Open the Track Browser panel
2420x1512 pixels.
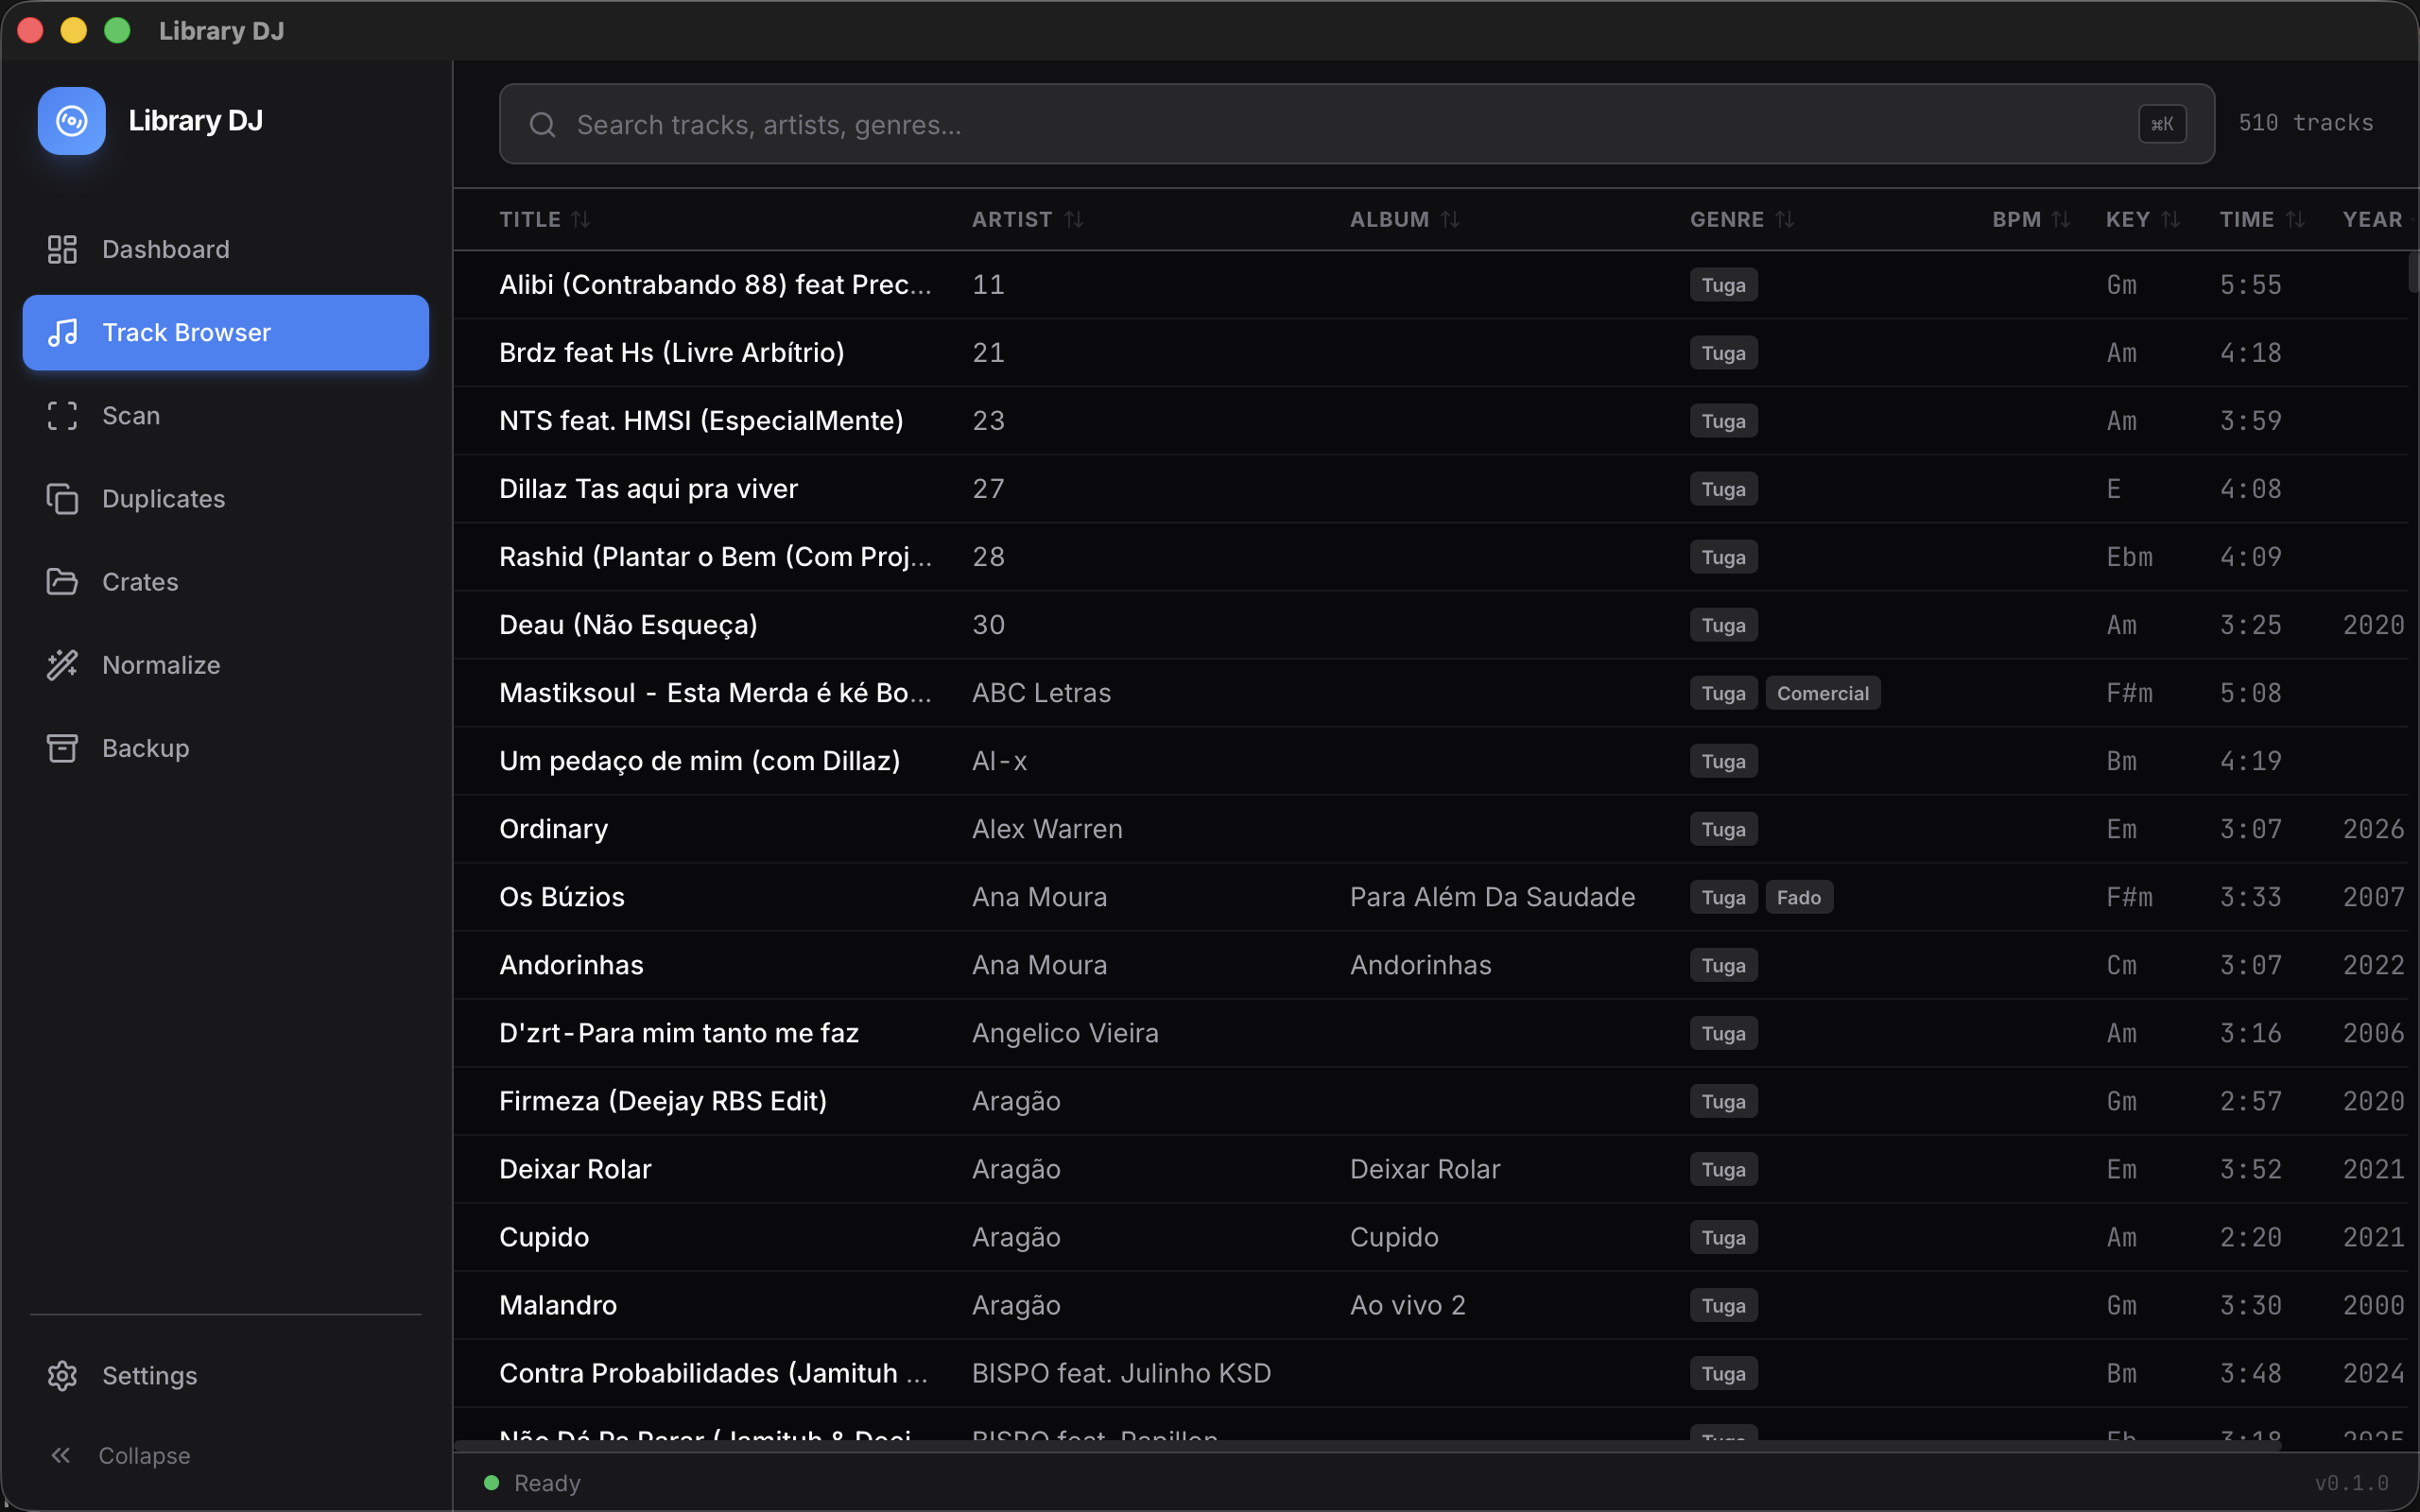[x=187, y=332]
